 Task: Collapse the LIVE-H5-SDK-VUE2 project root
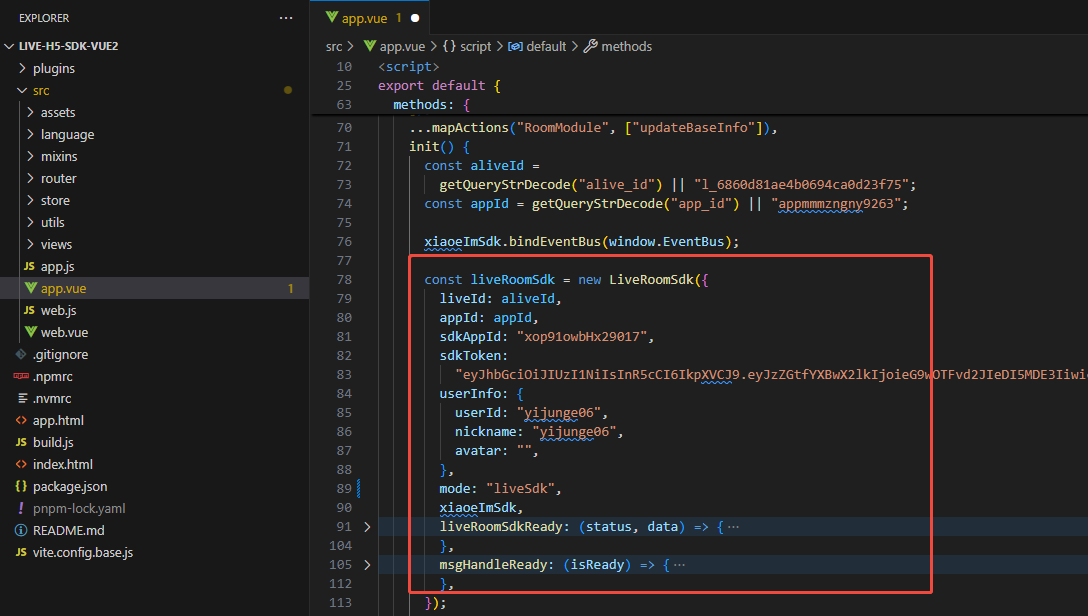(10, 46)
